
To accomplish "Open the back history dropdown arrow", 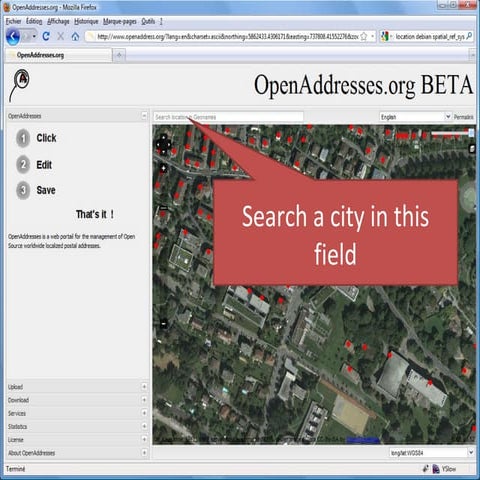I will click(34, 36).
